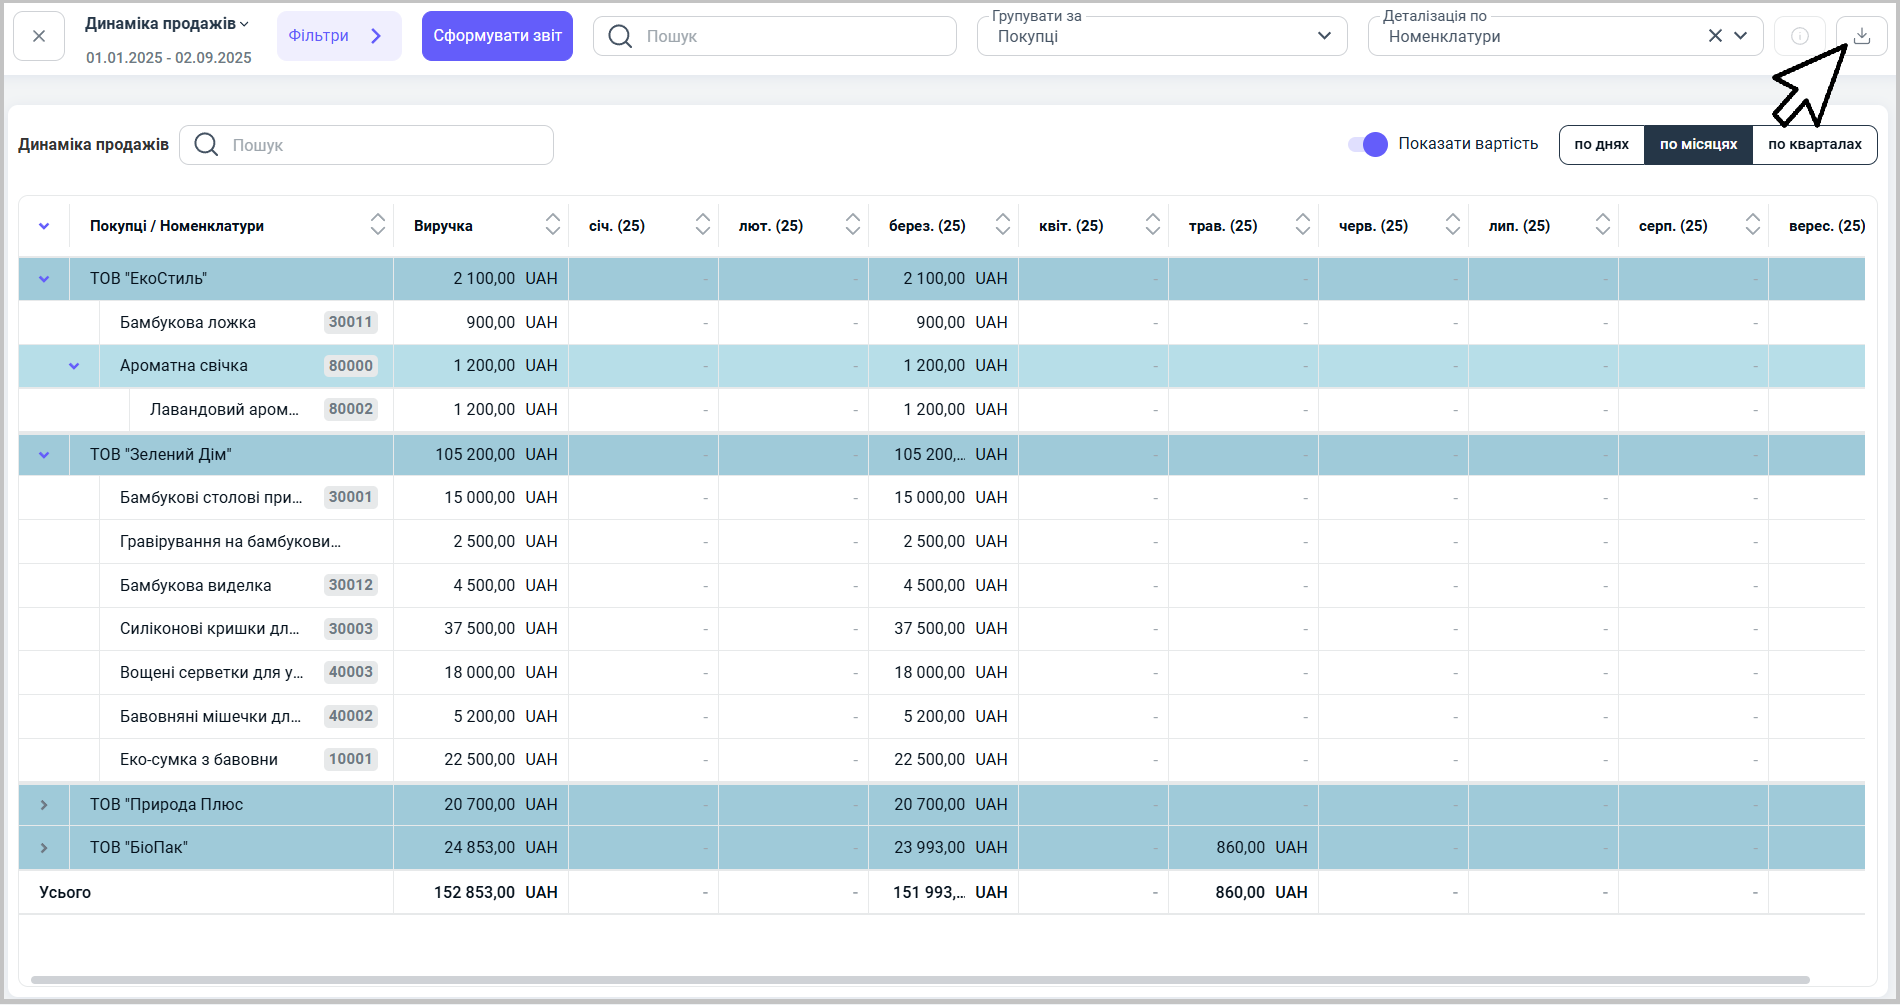Viewport: 1900px width, 1005px height.
Task: Select the по місяцях view
Action: (1698, 144)
